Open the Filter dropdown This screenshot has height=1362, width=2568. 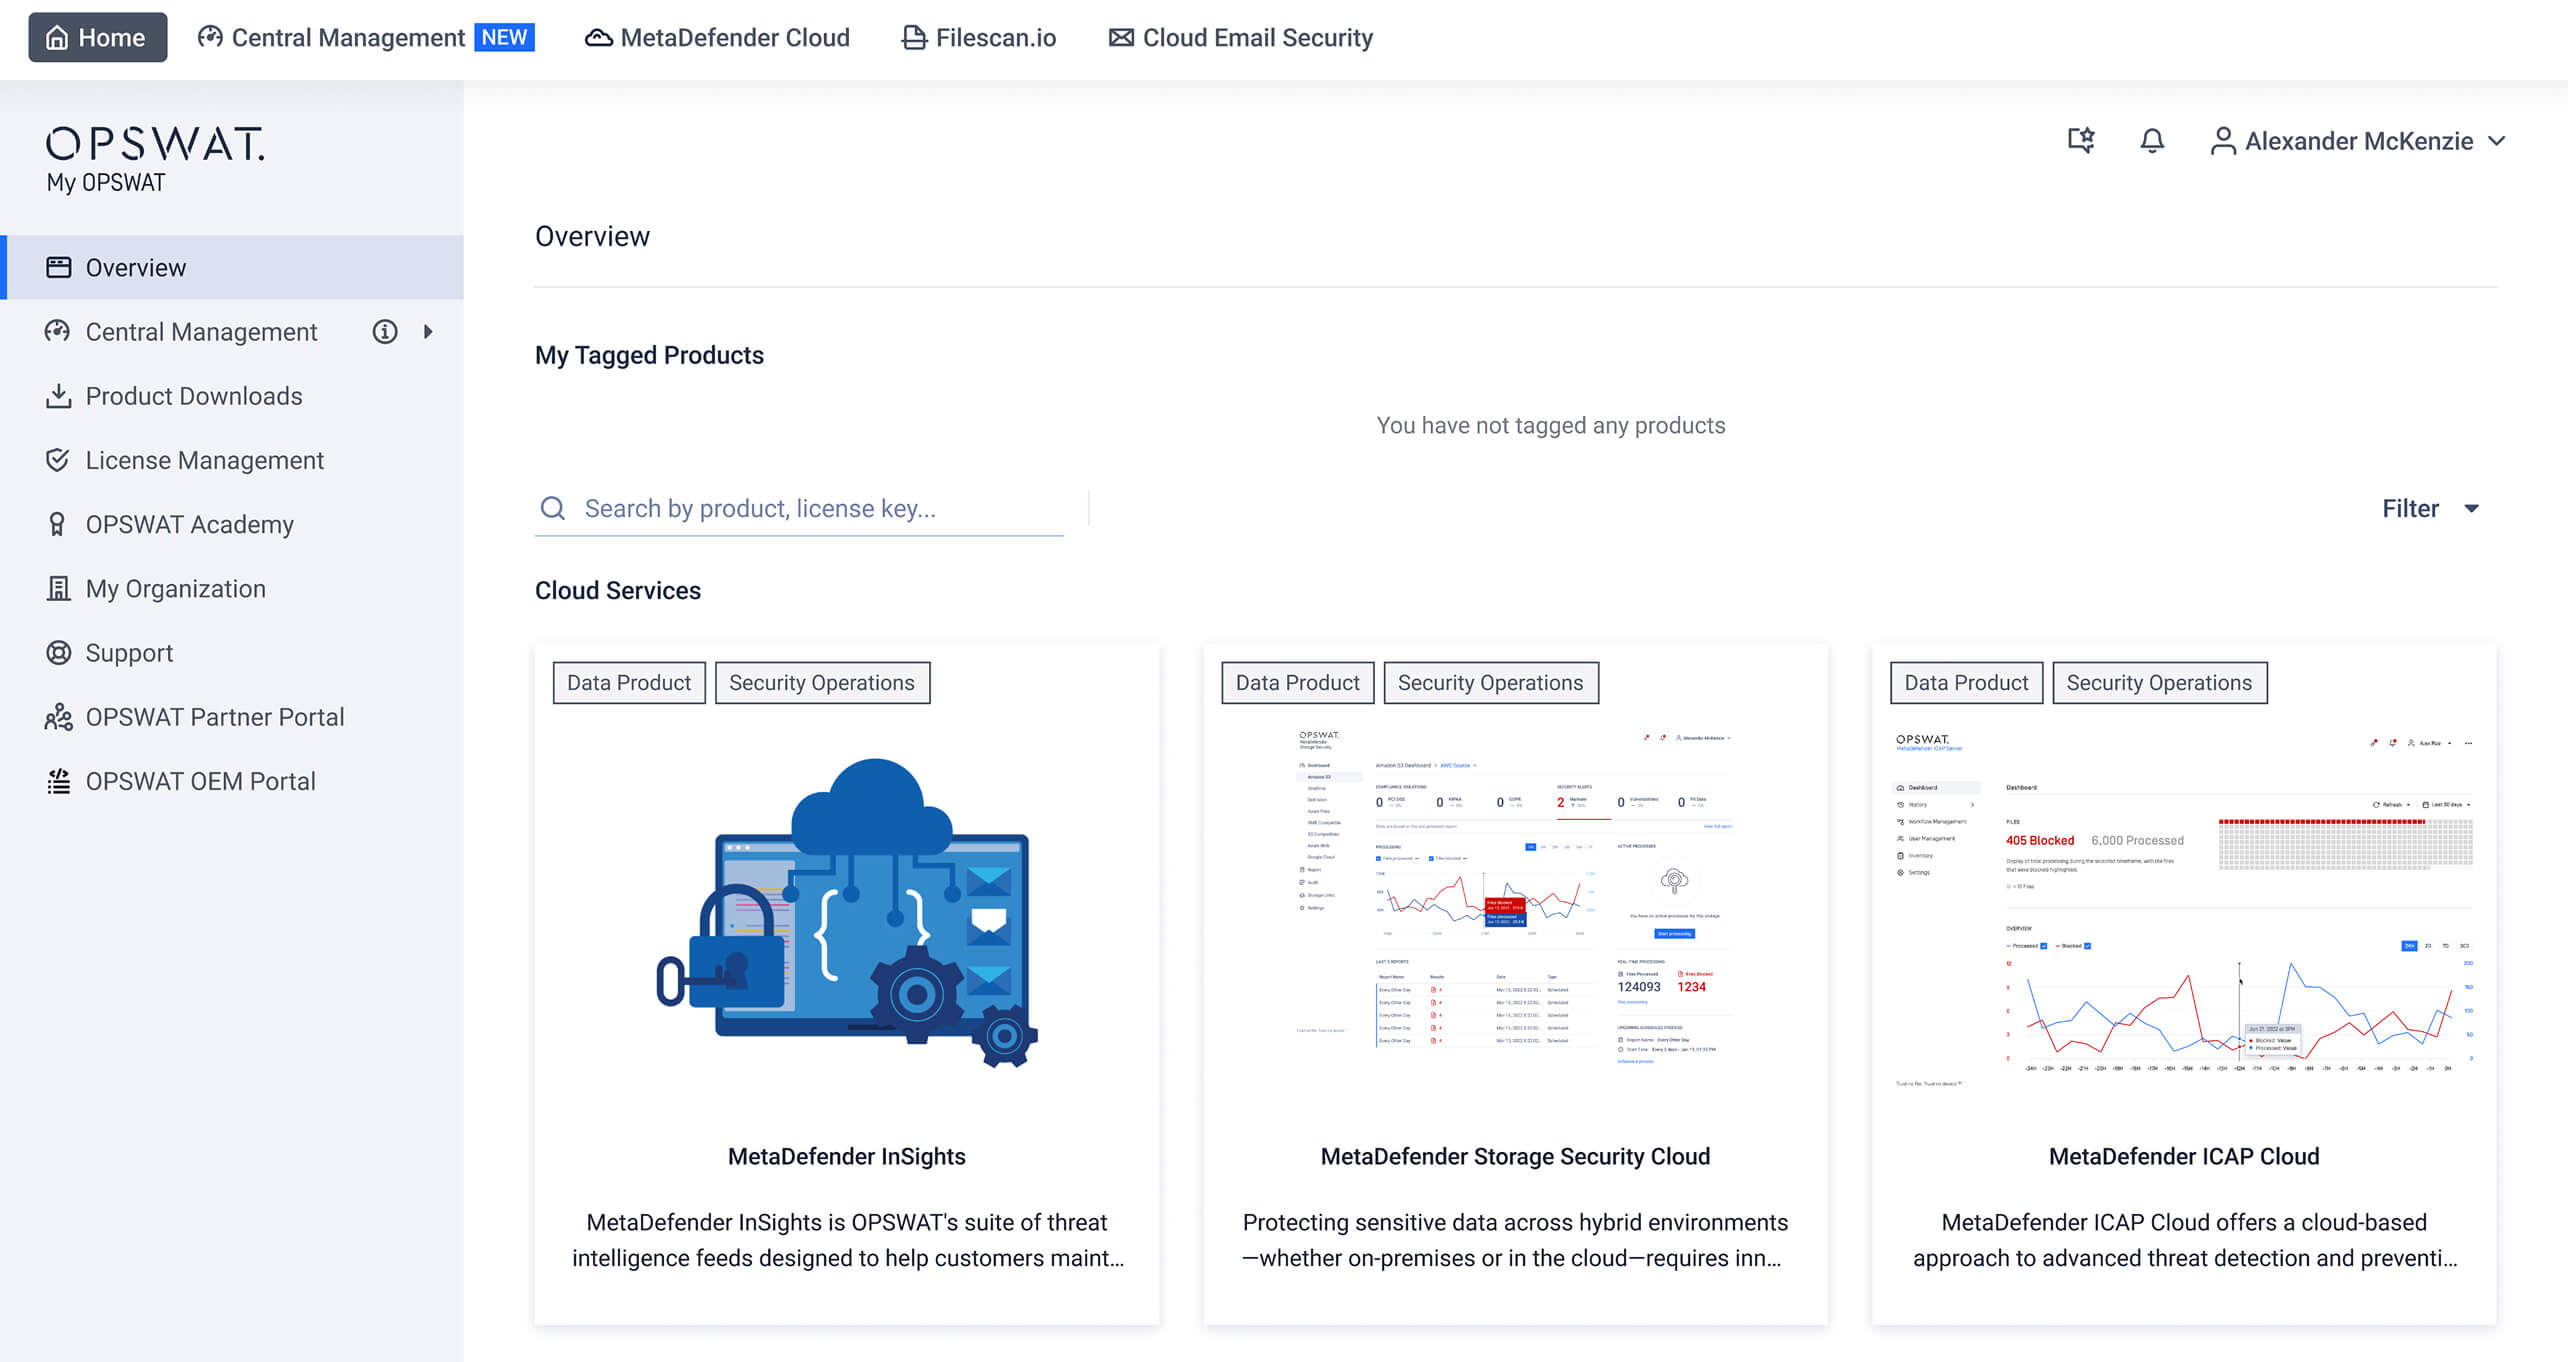click(2429, 508)
